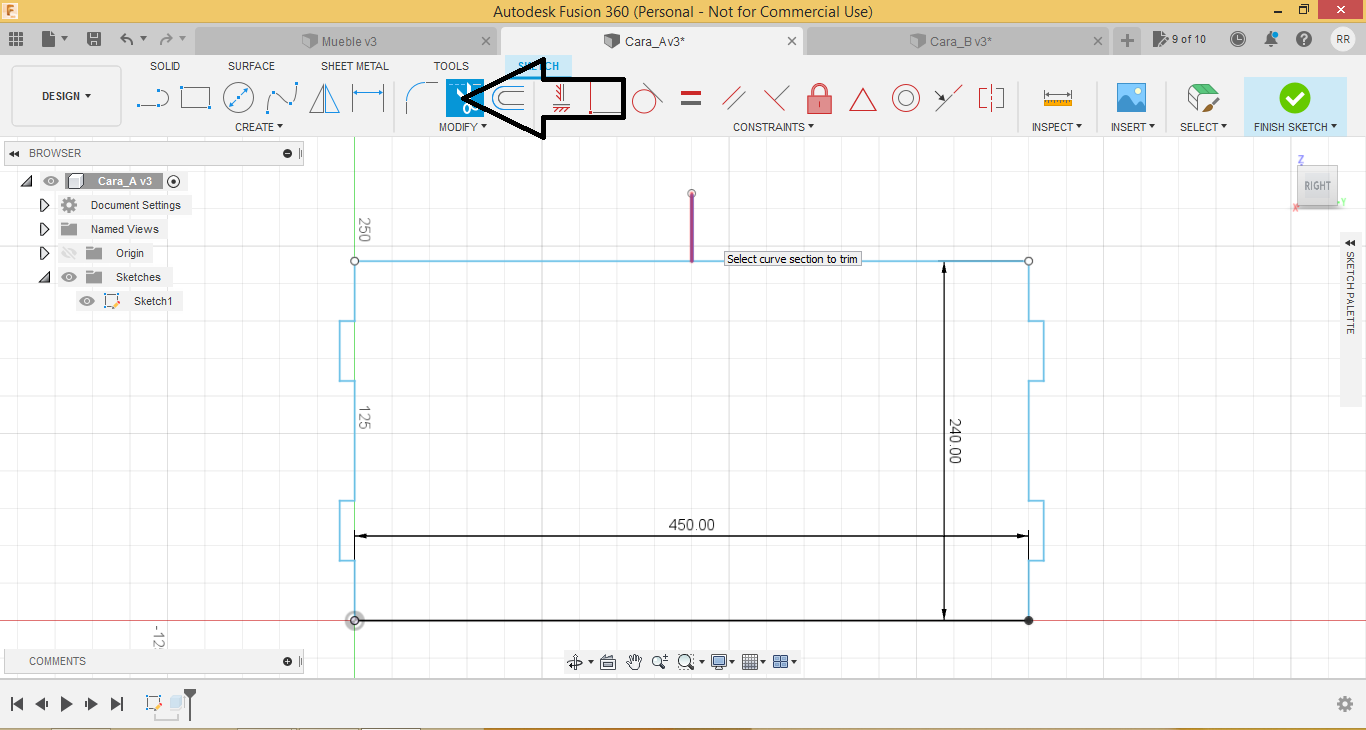Activate the Pan hand tool

click(634, 662)
